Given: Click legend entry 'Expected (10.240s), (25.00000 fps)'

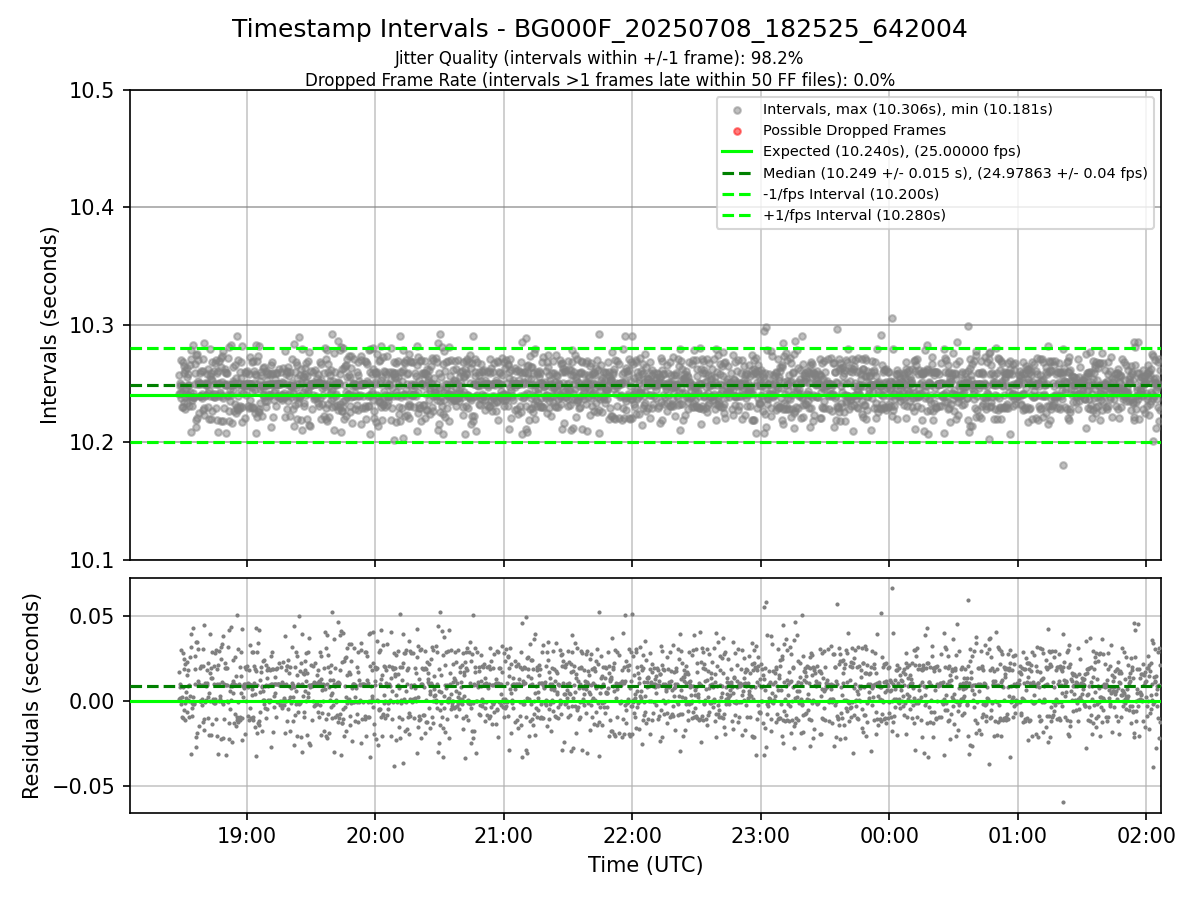Looking at the screenshot, I should coord(890,152).
